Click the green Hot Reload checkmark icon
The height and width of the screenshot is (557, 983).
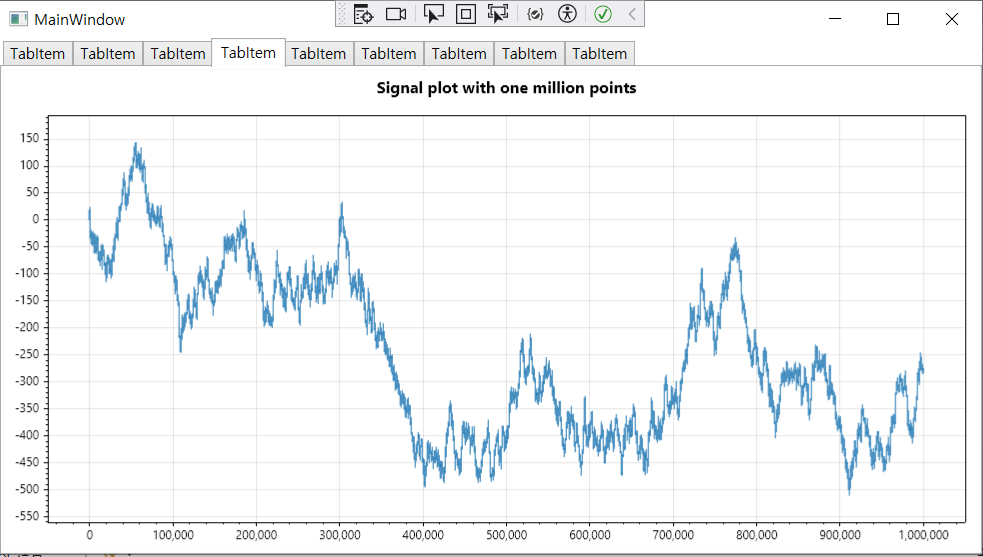click(603, 14)
